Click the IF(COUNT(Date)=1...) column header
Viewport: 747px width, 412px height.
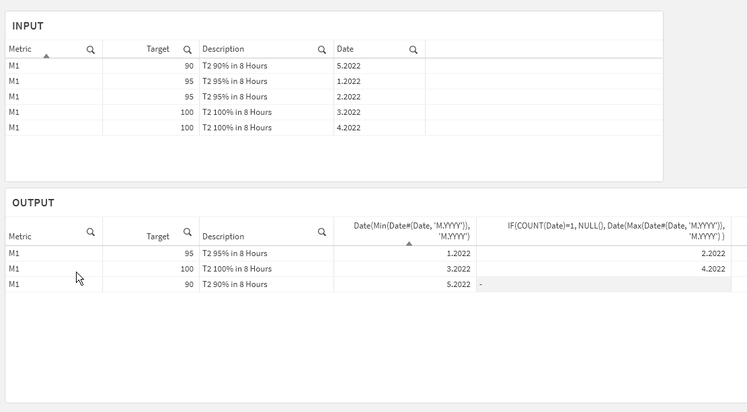pyautogui.click(x=615, y=231)
